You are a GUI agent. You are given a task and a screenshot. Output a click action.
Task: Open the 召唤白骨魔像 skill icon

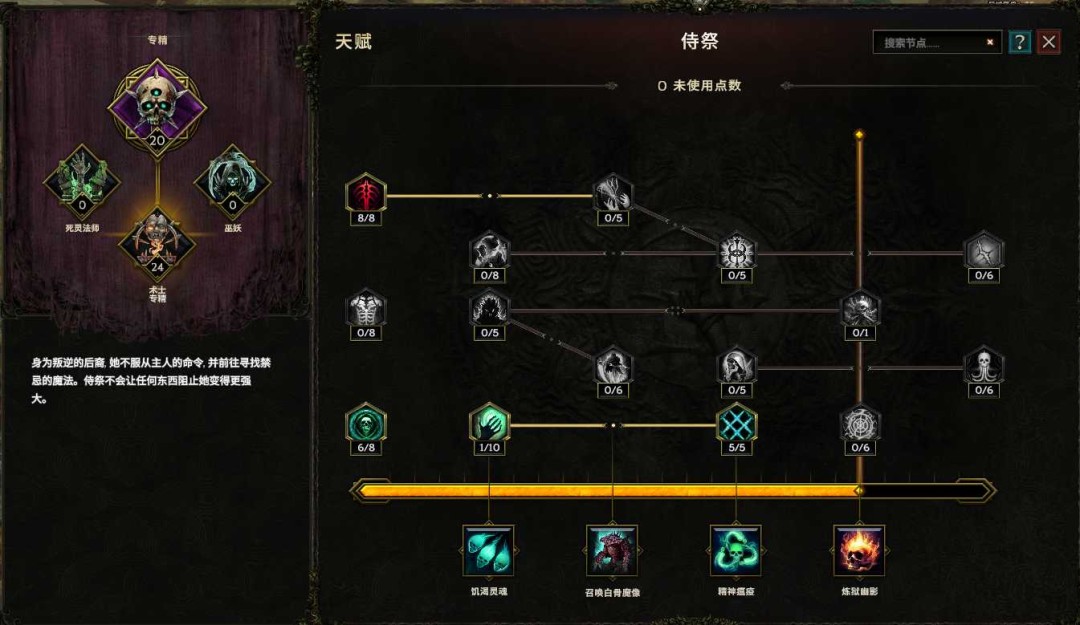612,550
